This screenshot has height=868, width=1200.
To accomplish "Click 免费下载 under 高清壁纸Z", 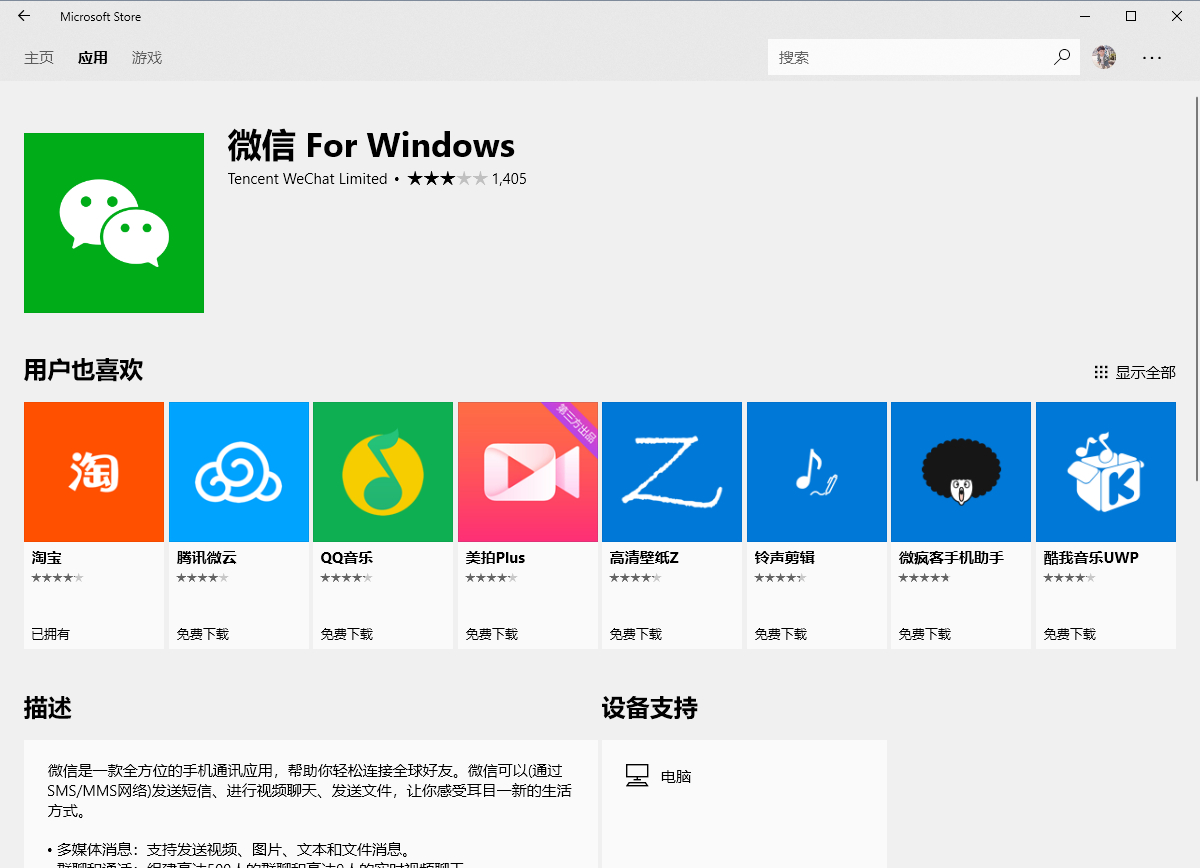I will [x=636, y=634].
